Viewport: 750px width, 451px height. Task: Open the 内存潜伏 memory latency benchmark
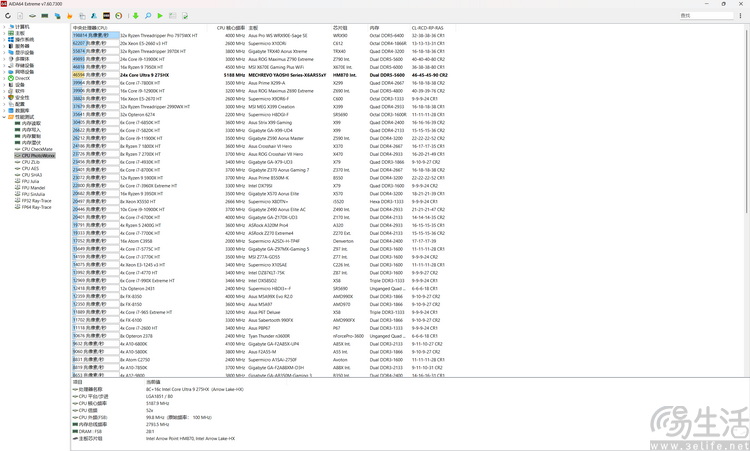[x=31, y=143]
